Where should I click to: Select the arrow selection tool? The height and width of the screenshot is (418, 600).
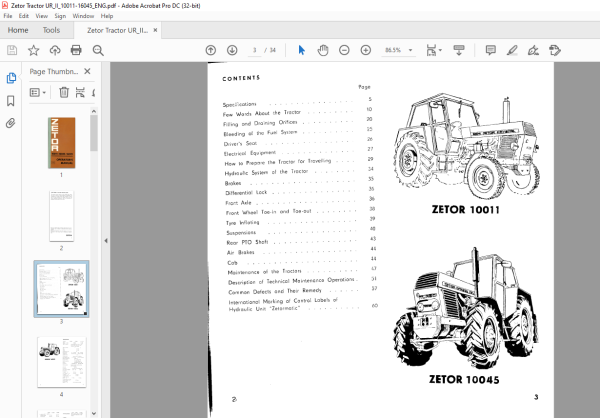pyautogui.click(x=302, y=50)
